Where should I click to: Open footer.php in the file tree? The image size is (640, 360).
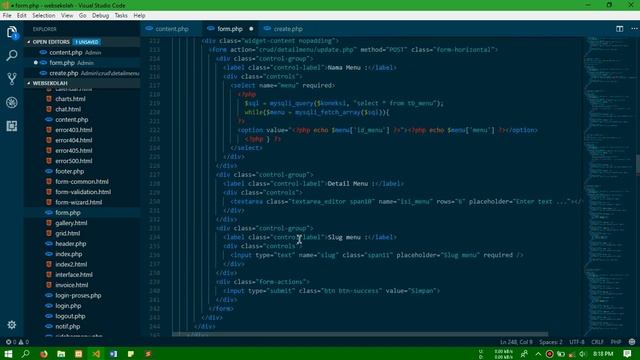(69, 171)
